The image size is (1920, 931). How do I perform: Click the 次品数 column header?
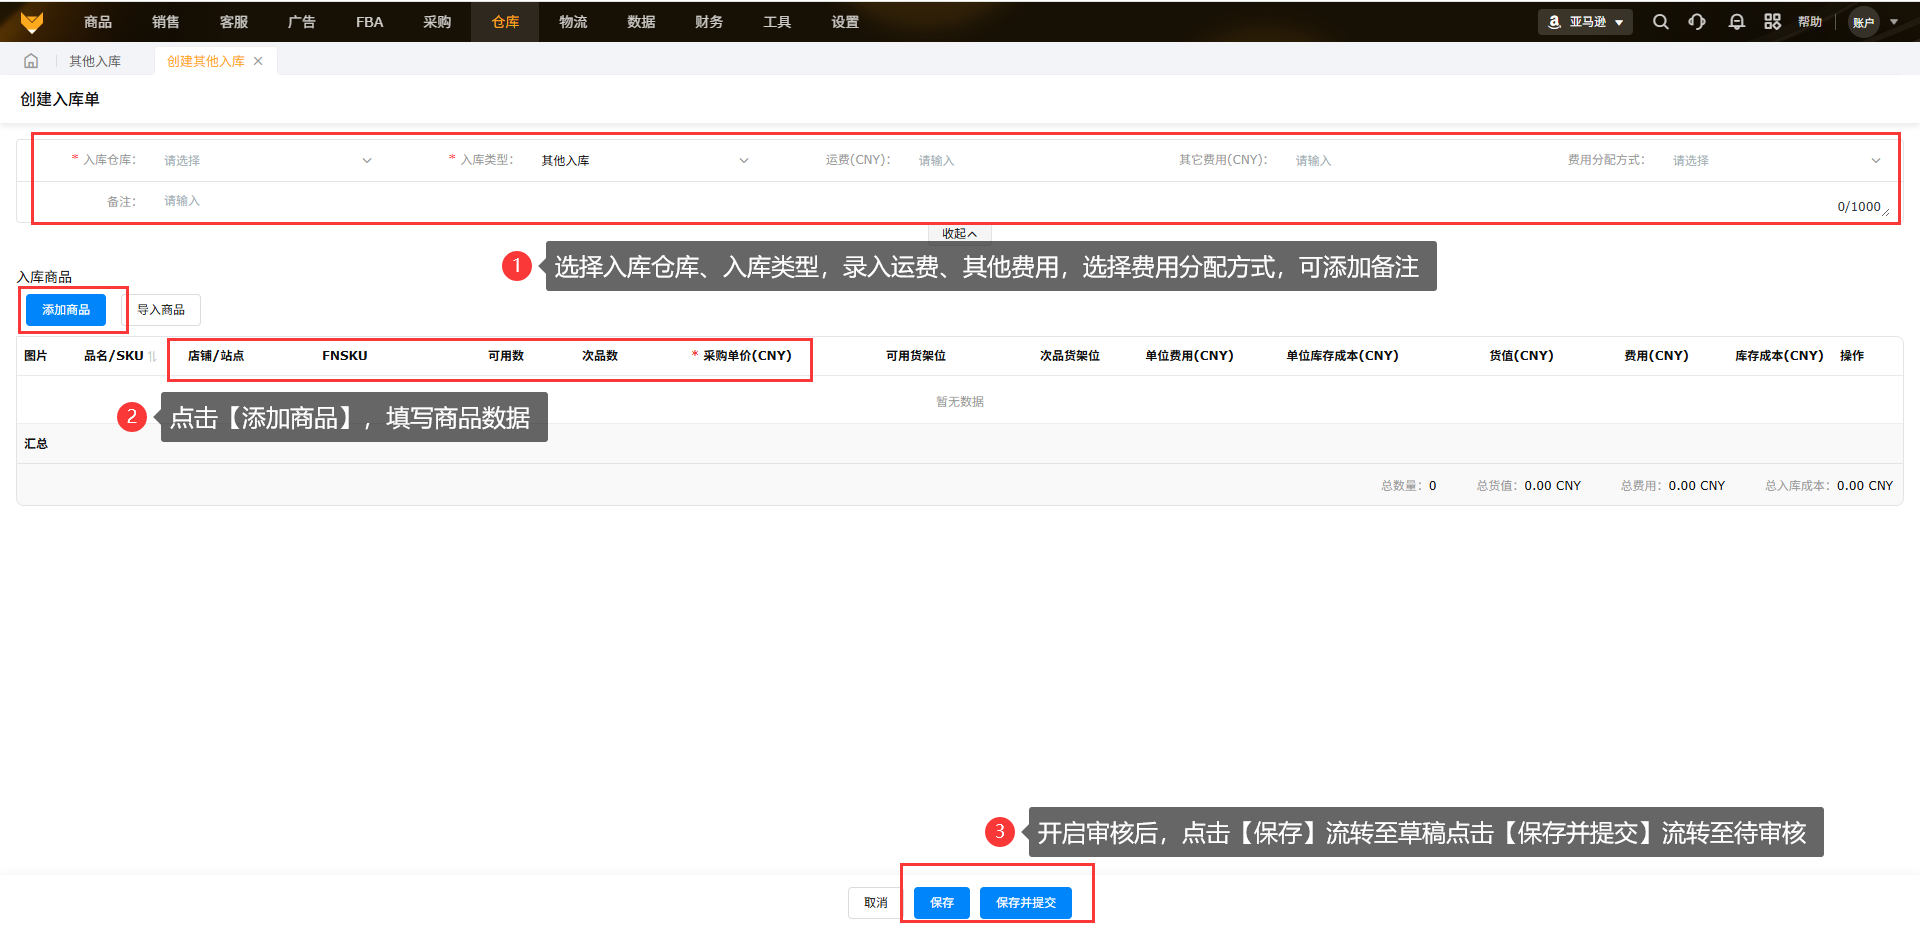click(600, 356)
